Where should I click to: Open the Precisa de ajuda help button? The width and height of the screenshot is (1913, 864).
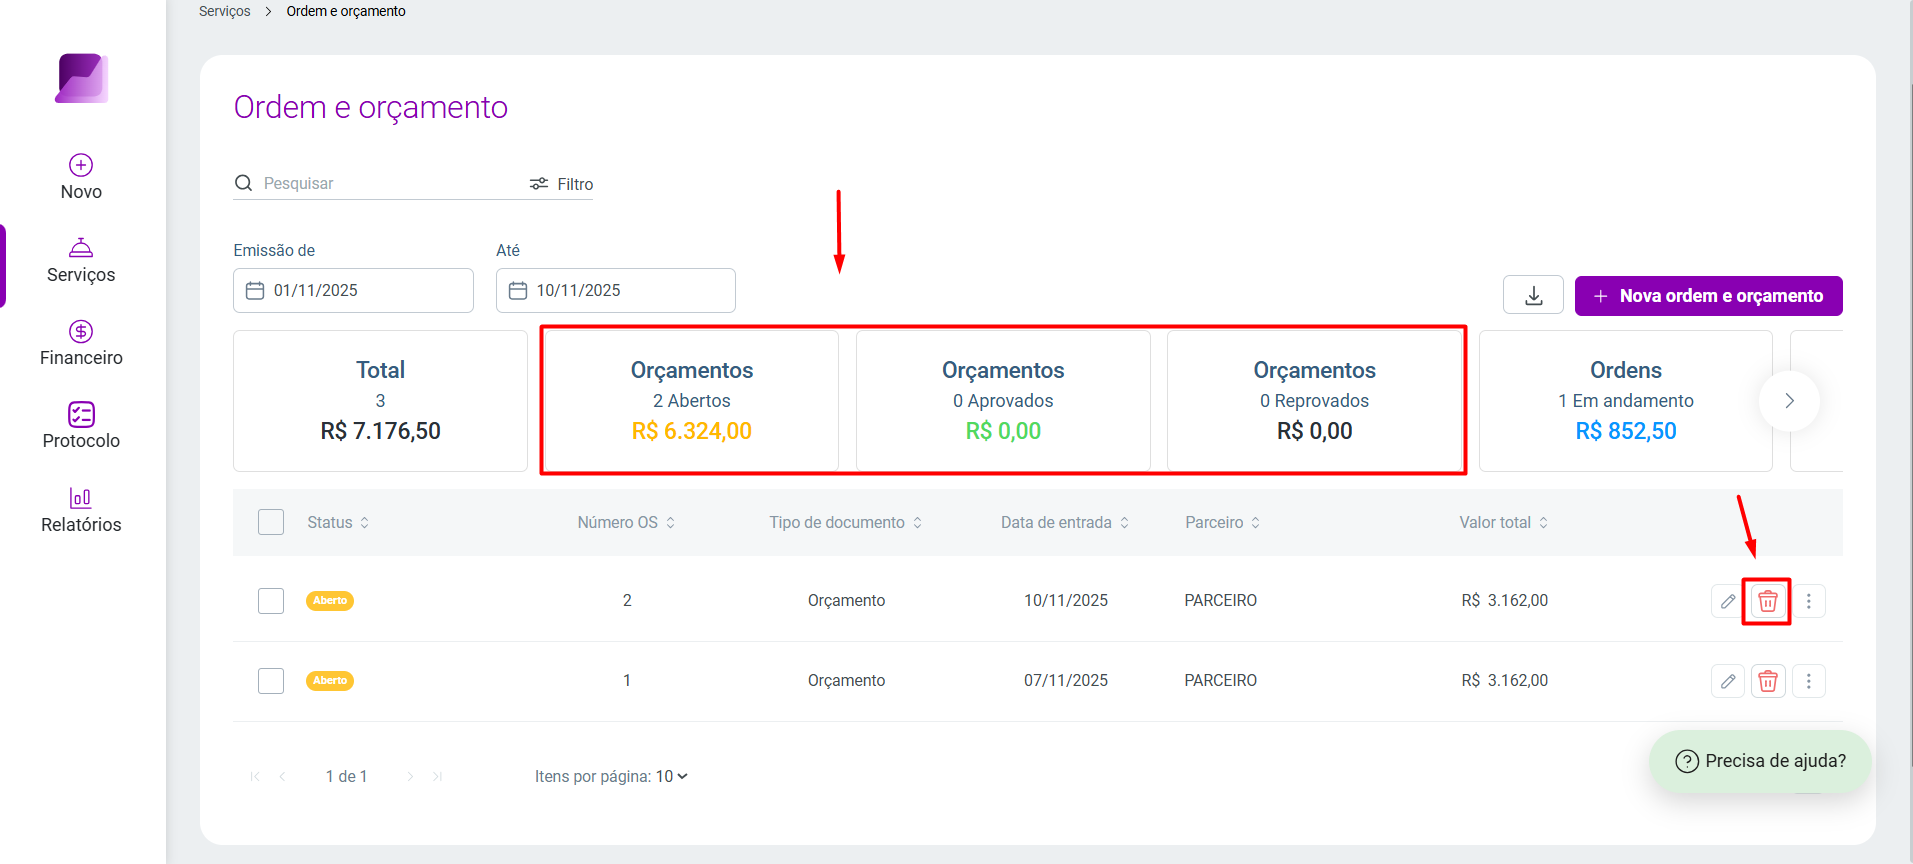click(1760, 761)
